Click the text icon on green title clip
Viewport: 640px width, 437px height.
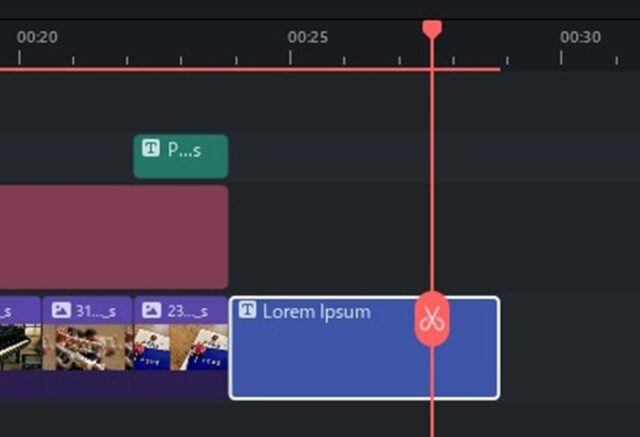151,149
